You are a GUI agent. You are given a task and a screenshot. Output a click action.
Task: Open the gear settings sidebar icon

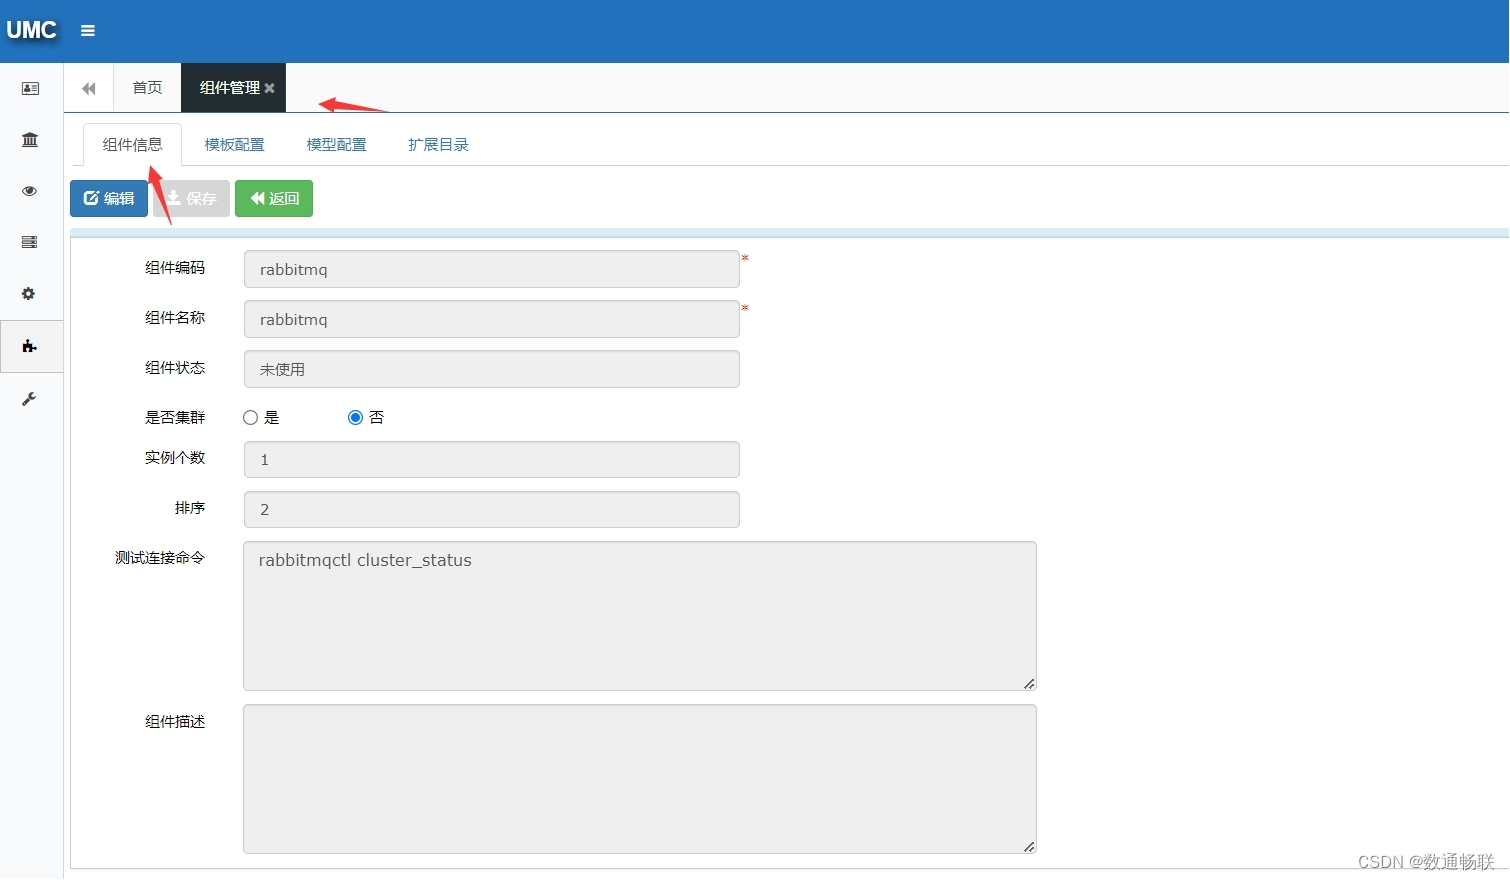pyautogui.click(x=29, y=294)
